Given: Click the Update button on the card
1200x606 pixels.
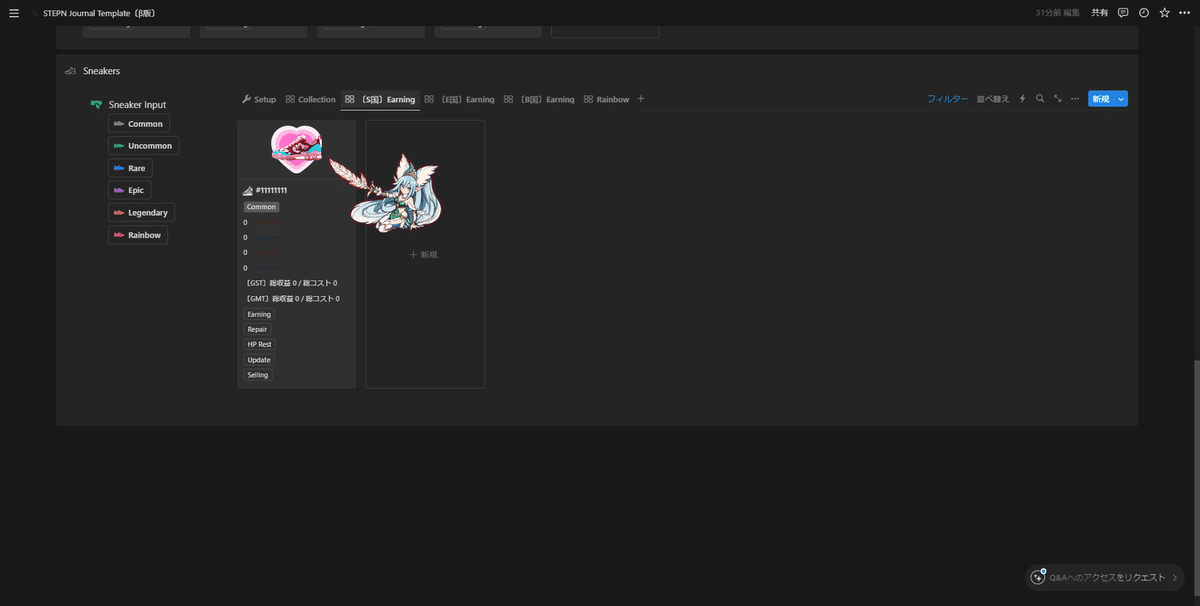Looking at the screenshot, I should pos(259,360).
